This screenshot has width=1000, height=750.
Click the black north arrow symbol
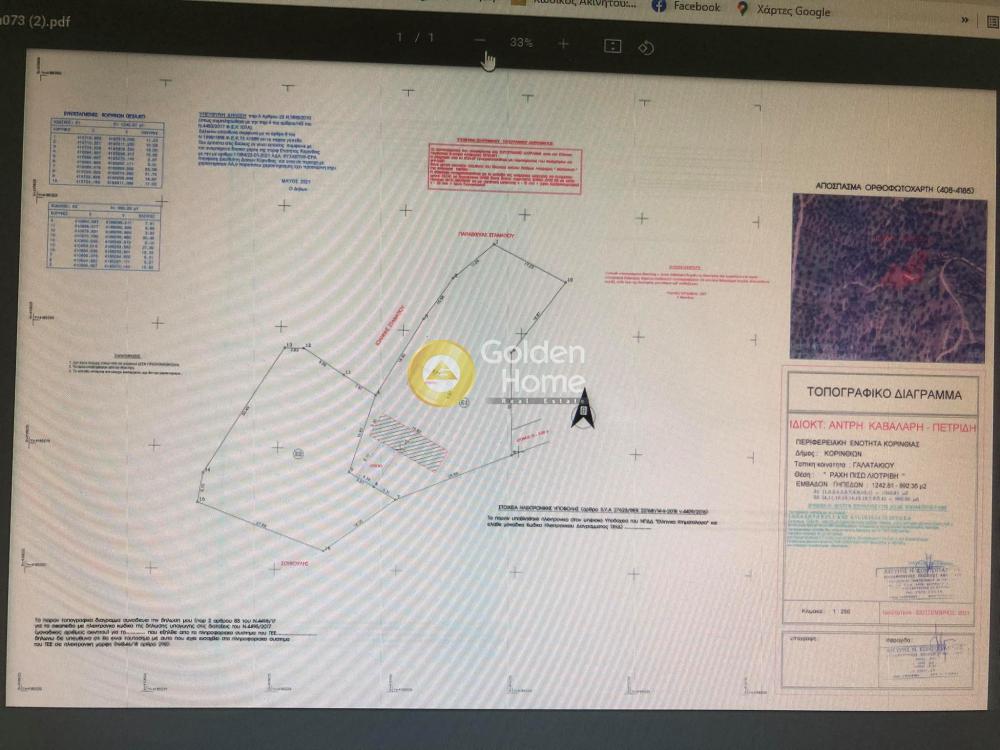[580, 408]
